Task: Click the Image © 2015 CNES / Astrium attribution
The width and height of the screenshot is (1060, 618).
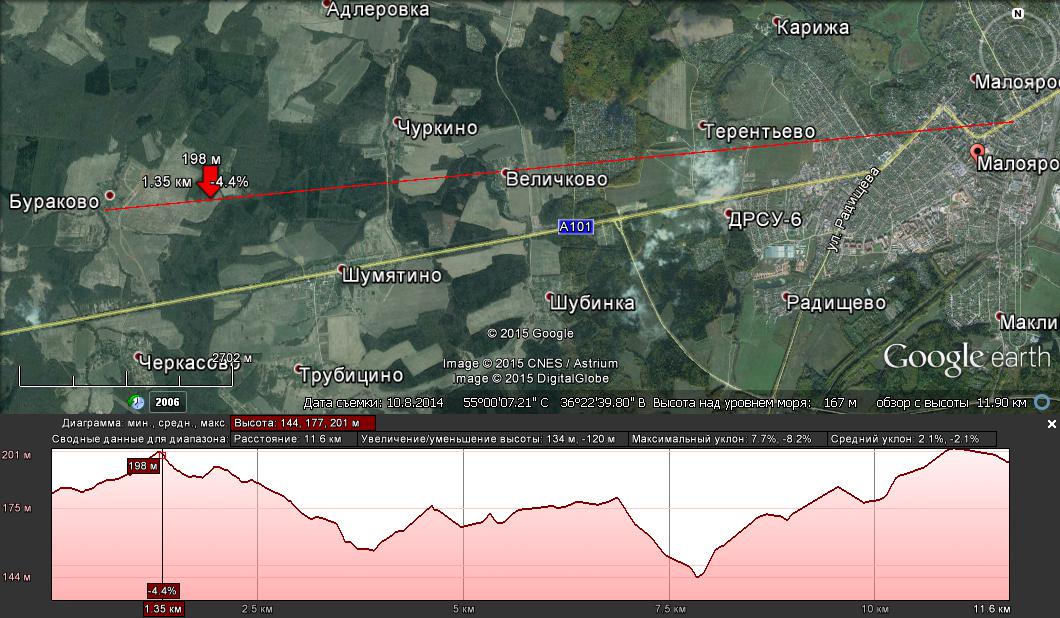Action: coord(530,363)
